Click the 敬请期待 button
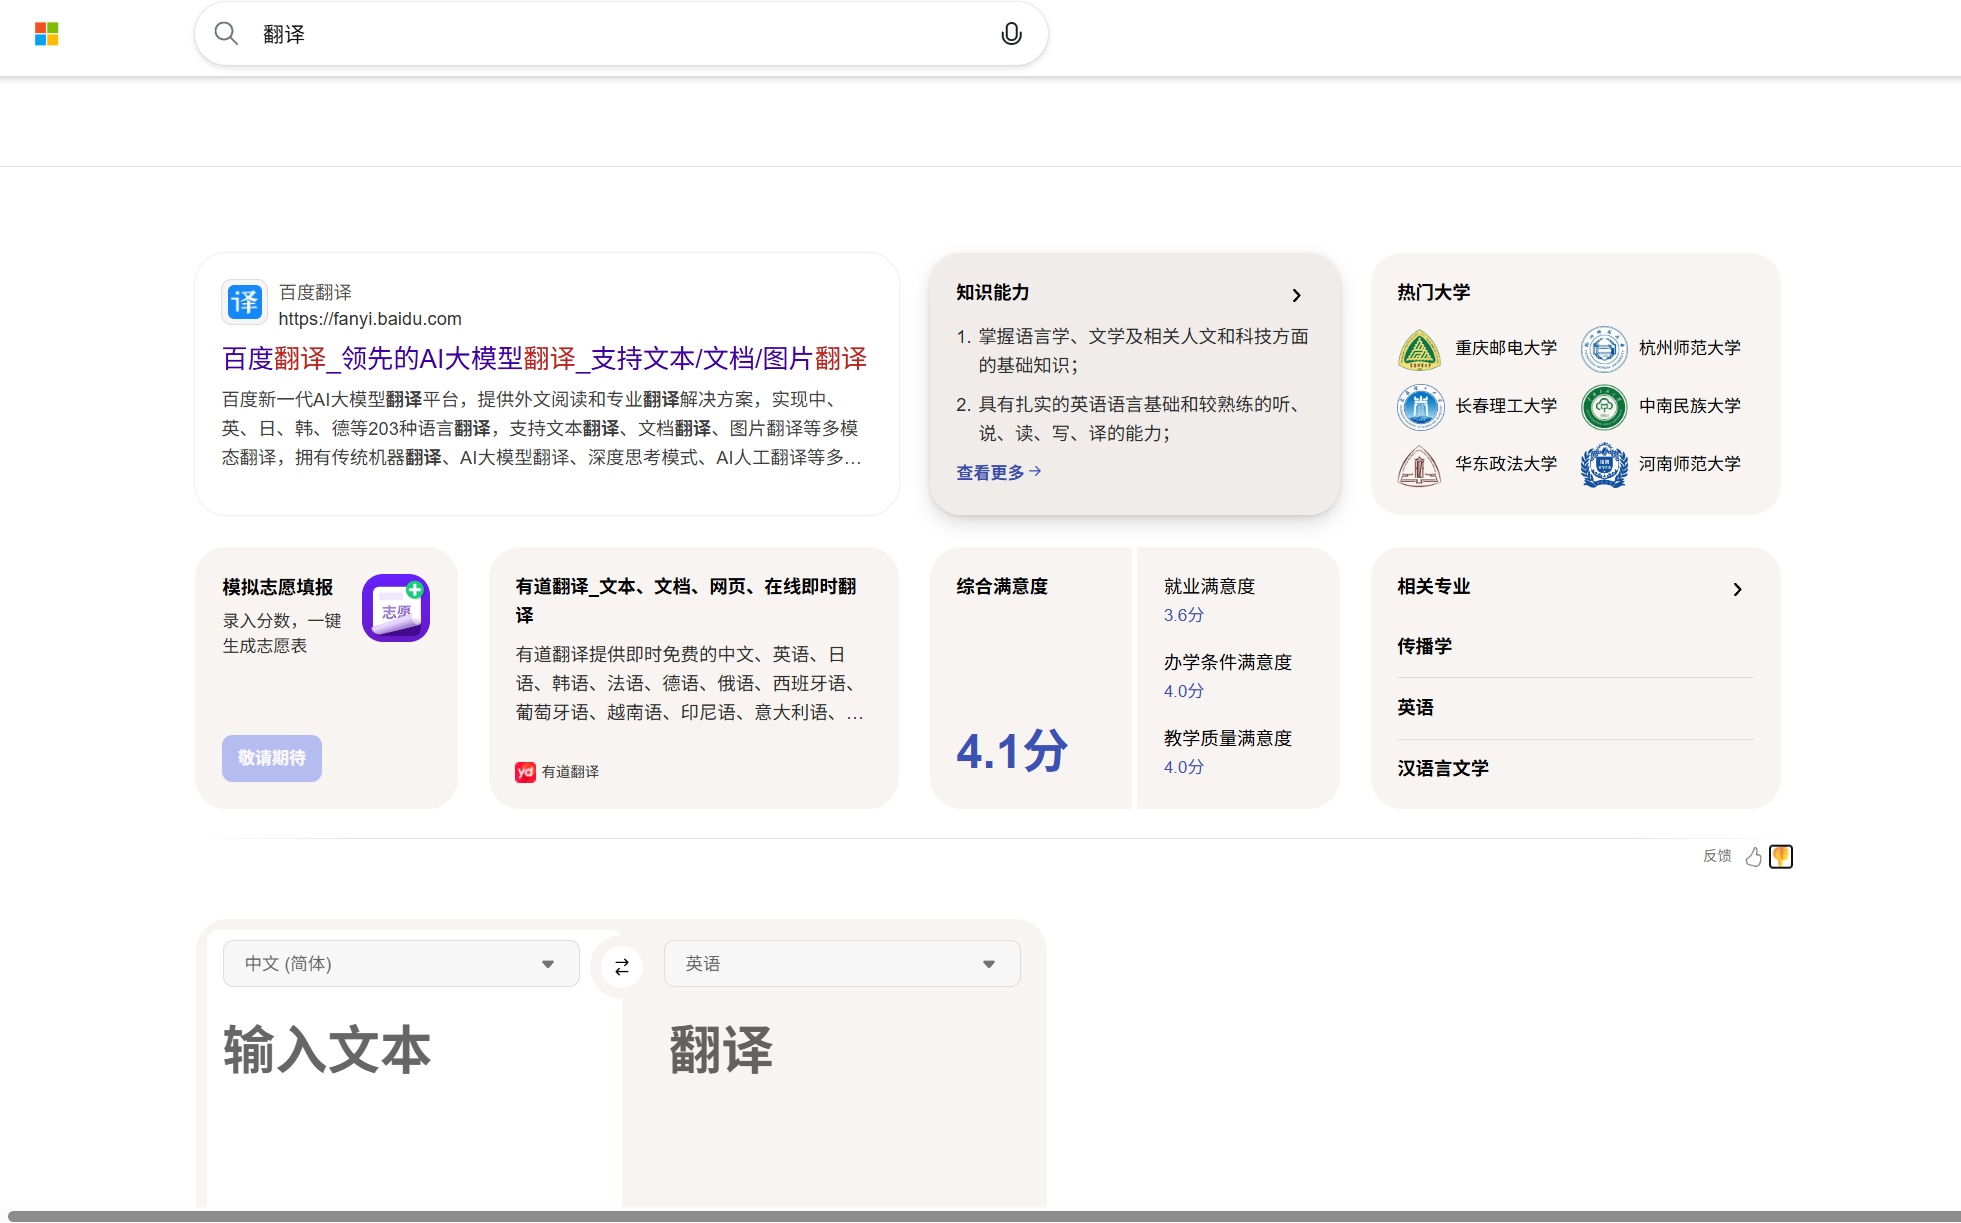The image size is (1961, 1223). coord(272,758)
